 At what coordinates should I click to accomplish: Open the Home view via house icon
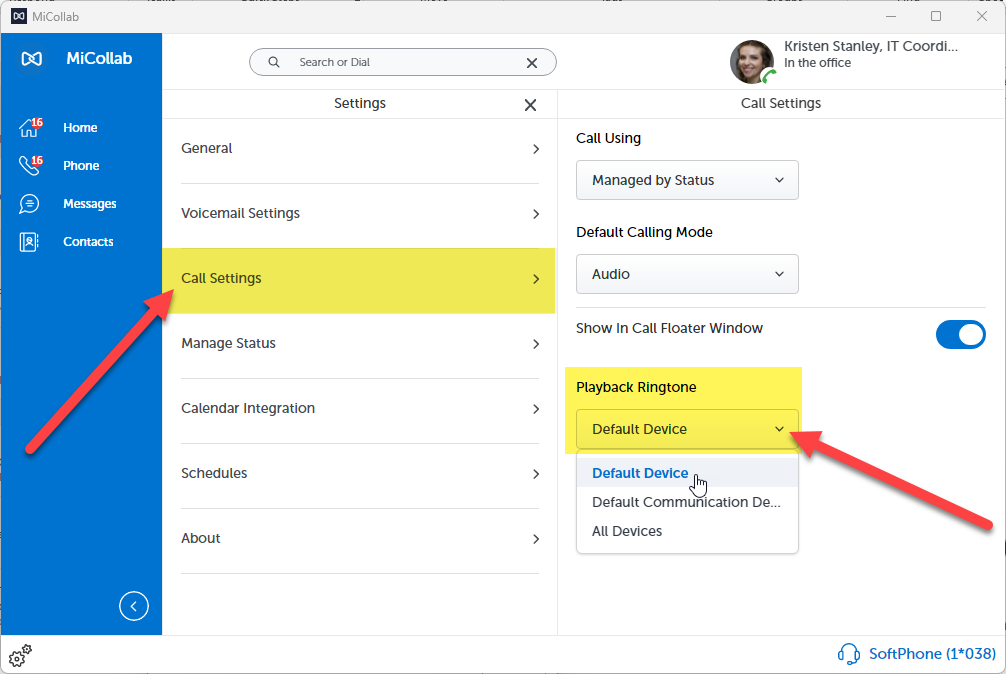(x=30, y=128)
